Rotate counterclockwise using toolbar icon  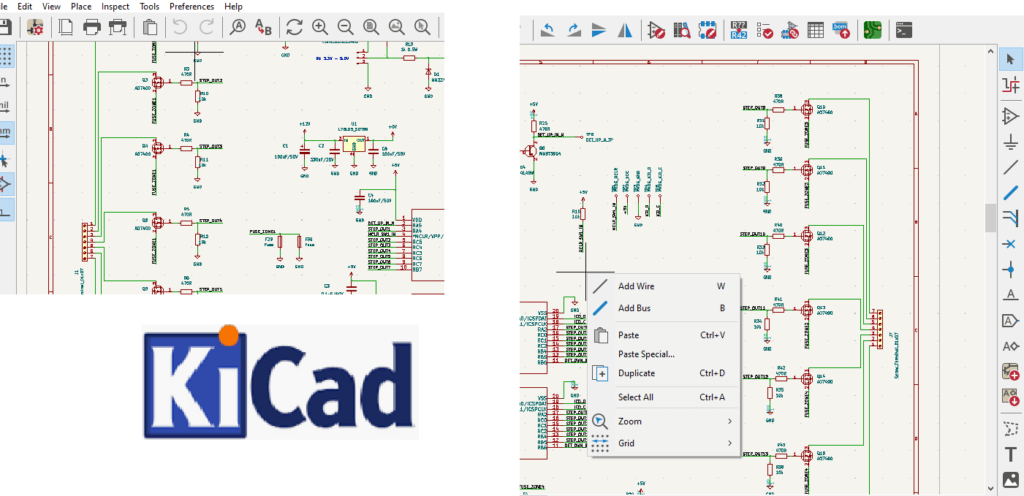(x=549, y=30)
